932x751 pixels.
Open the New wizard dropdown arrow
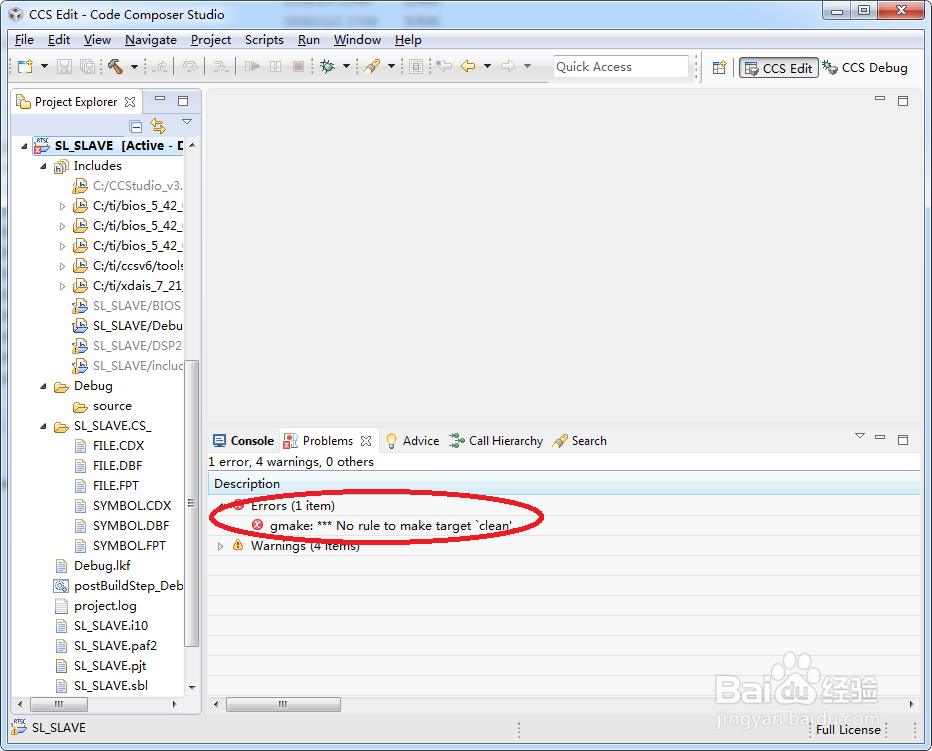pyautogui.click(x=44, y=67)
